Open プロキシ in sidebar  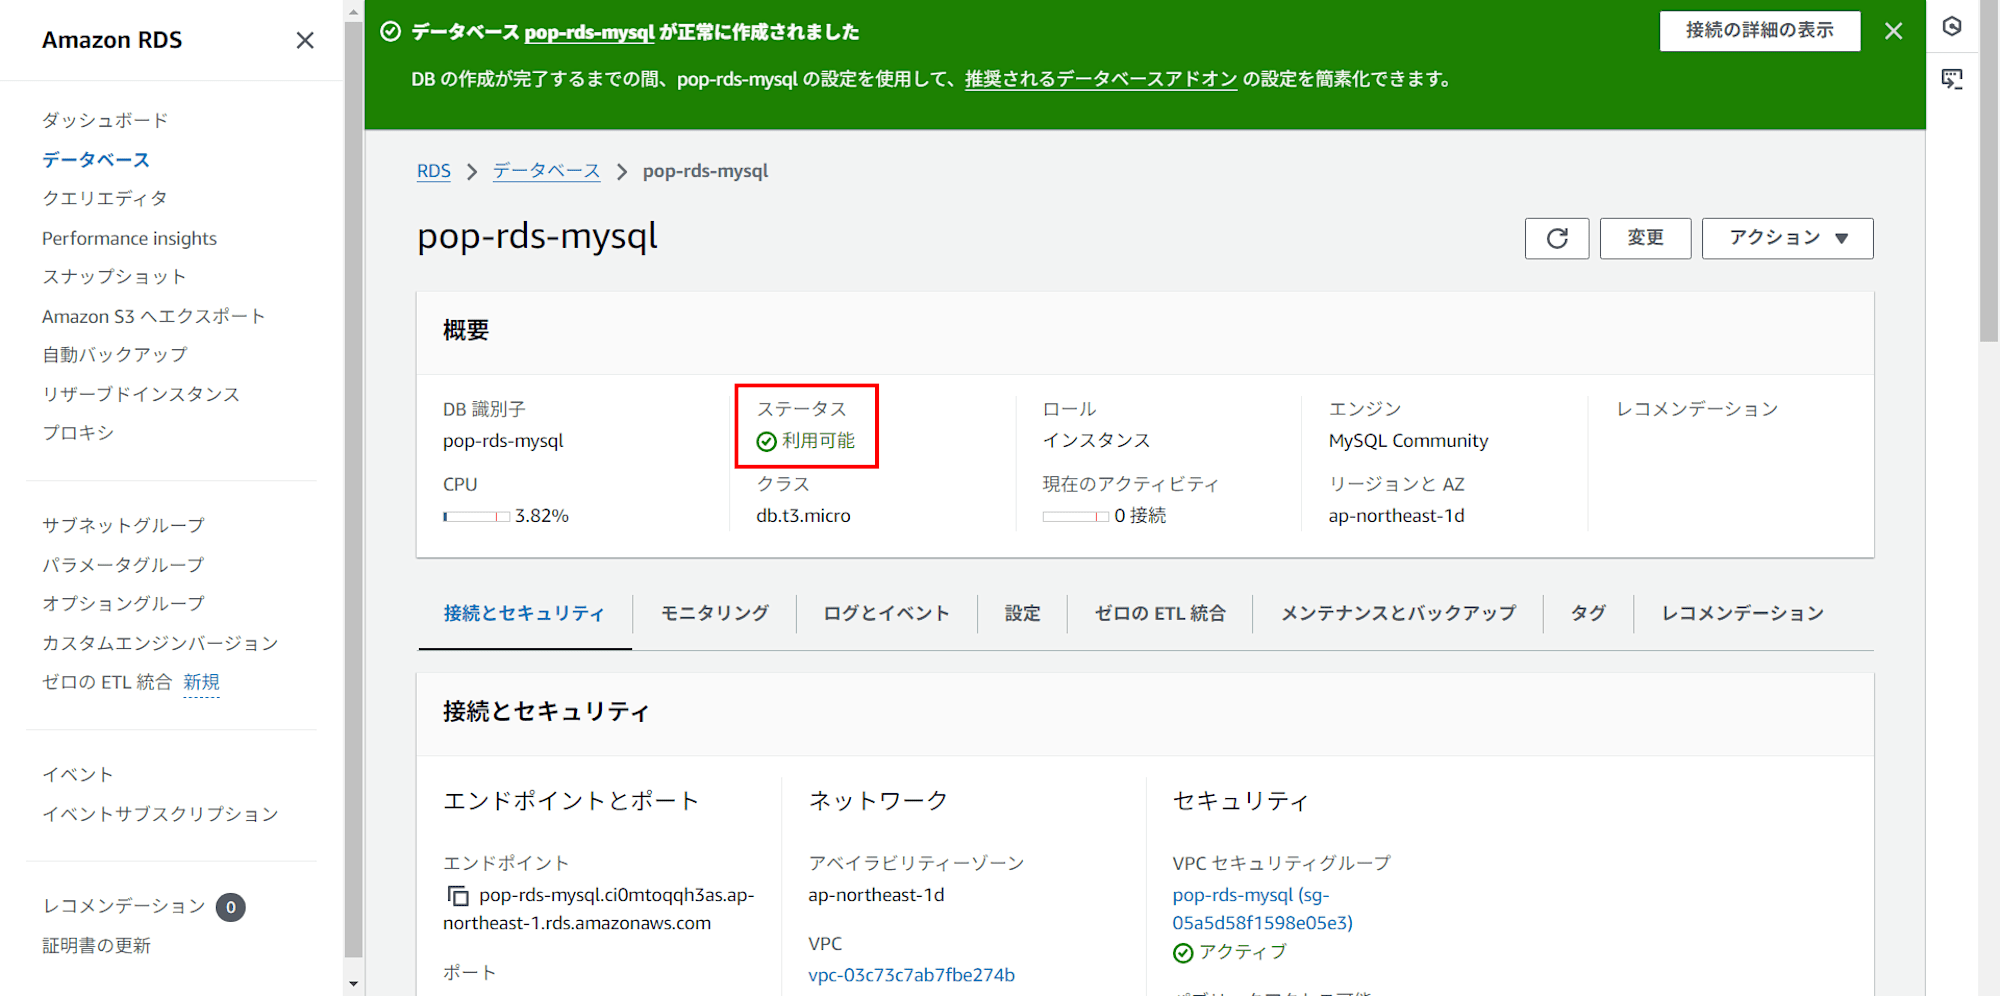78,433
